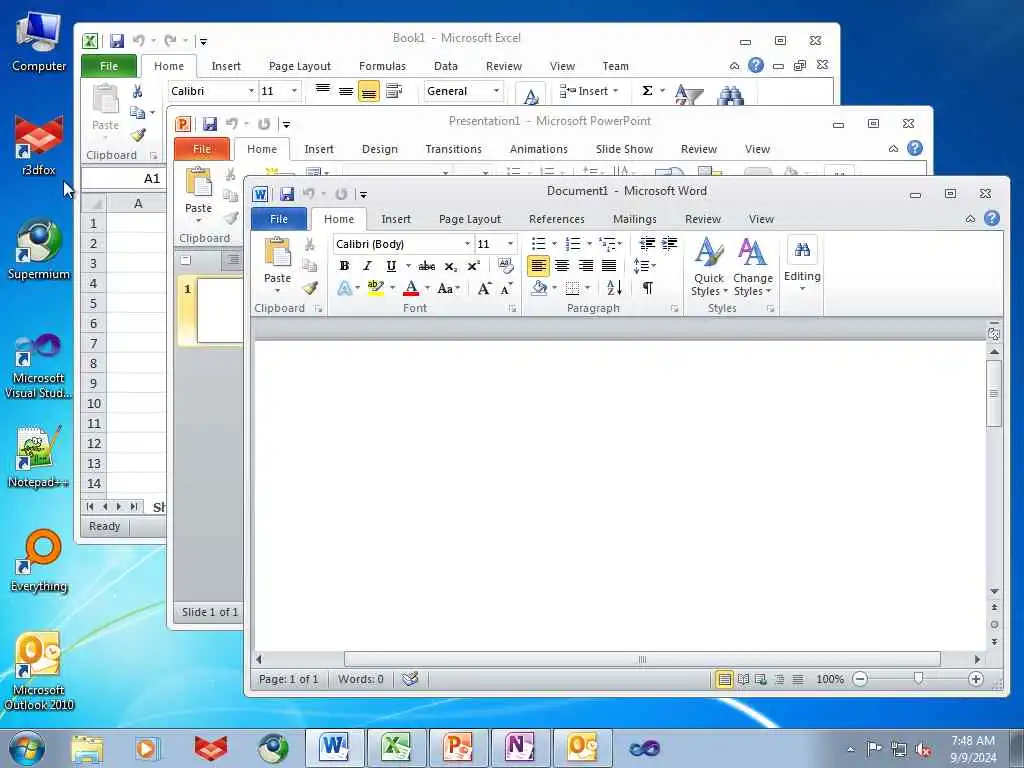1024x768 pixels.
Task: Click Center alignment icon in Word
Action: tap(562, 266)
